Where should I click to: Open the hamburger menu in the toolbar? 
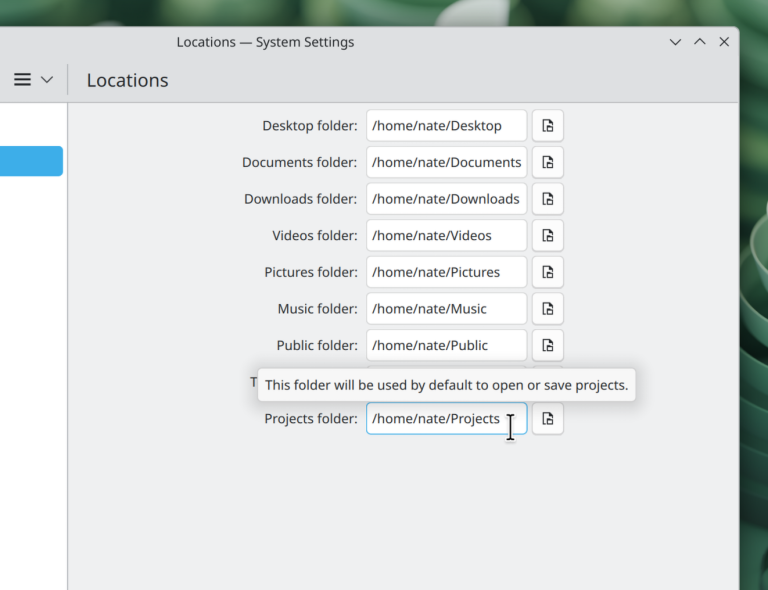click(23, 80)
